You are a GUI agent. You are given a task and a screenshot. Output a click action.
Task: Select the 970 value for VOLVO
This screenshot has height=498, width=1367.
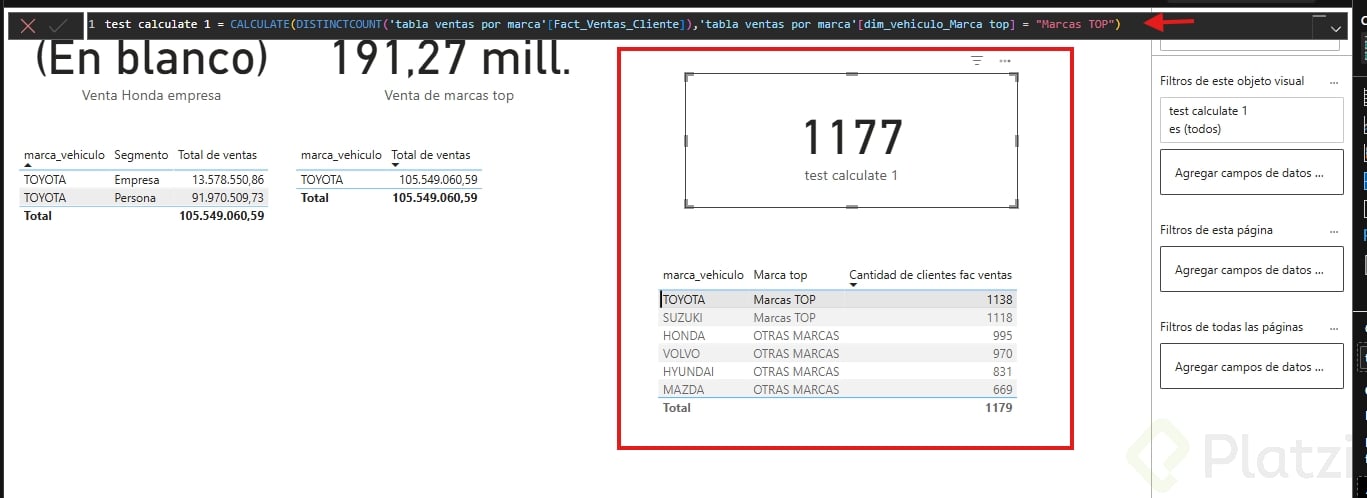pyautogui.click(x=1002, y=354)
